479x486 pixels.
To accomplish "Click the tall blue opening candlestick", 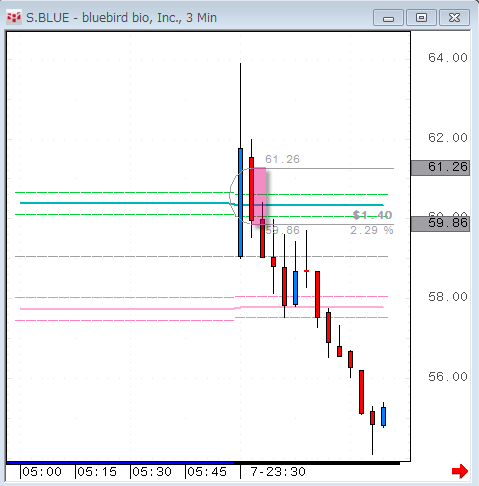I will click(240, 202).
